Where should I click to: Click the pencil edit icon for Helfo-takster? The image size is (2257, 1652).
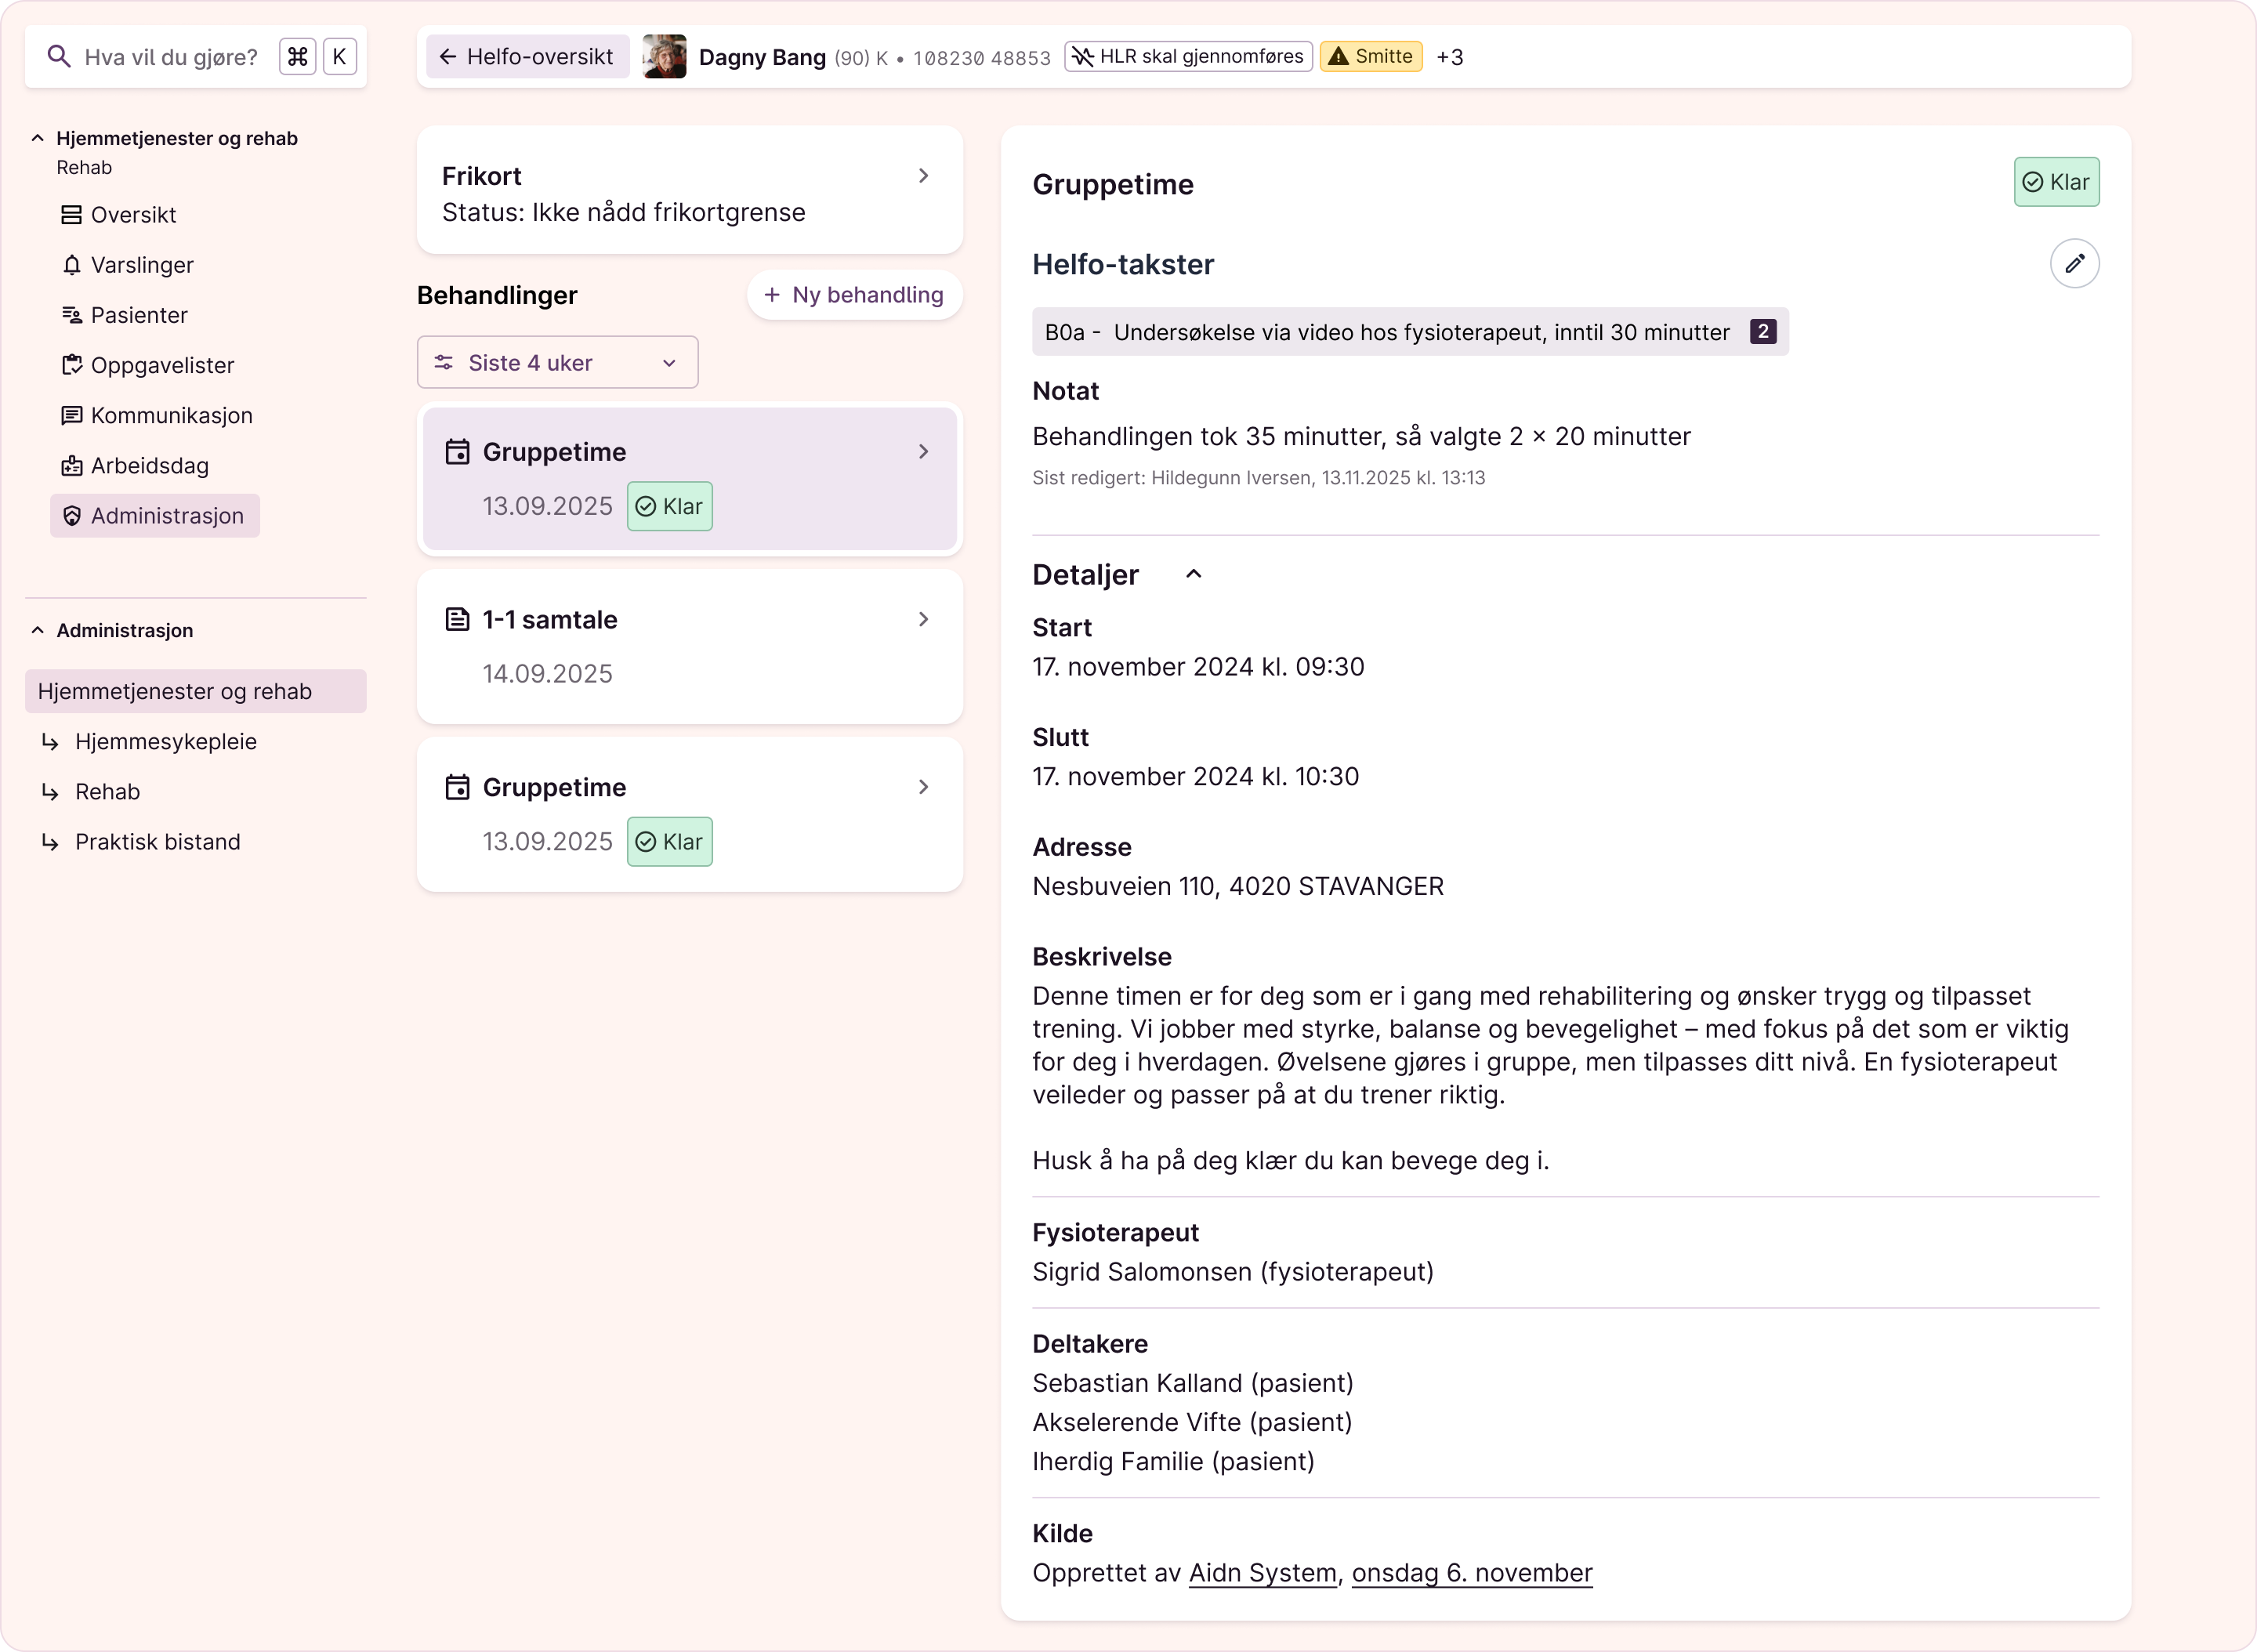(x=2074, y=264)
